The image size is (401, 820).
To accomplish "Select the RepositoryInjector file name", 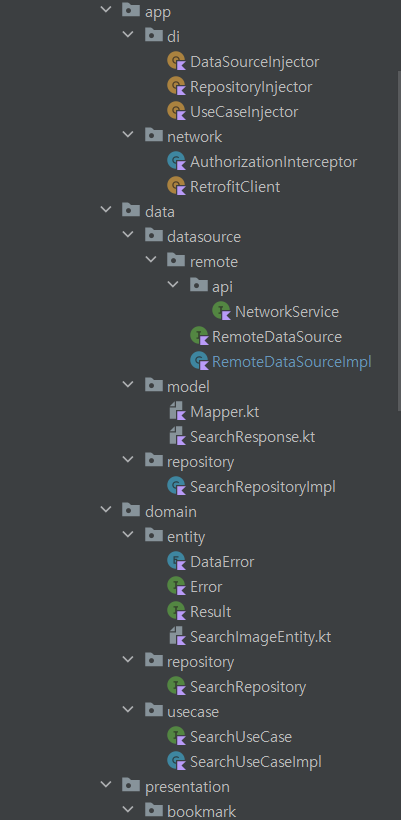I will (251, 87).
